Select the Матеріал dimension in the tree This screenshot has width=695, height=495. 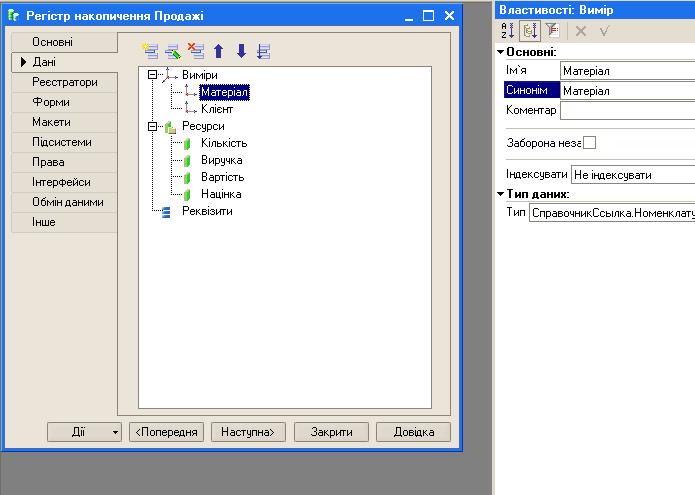[224, 92]
